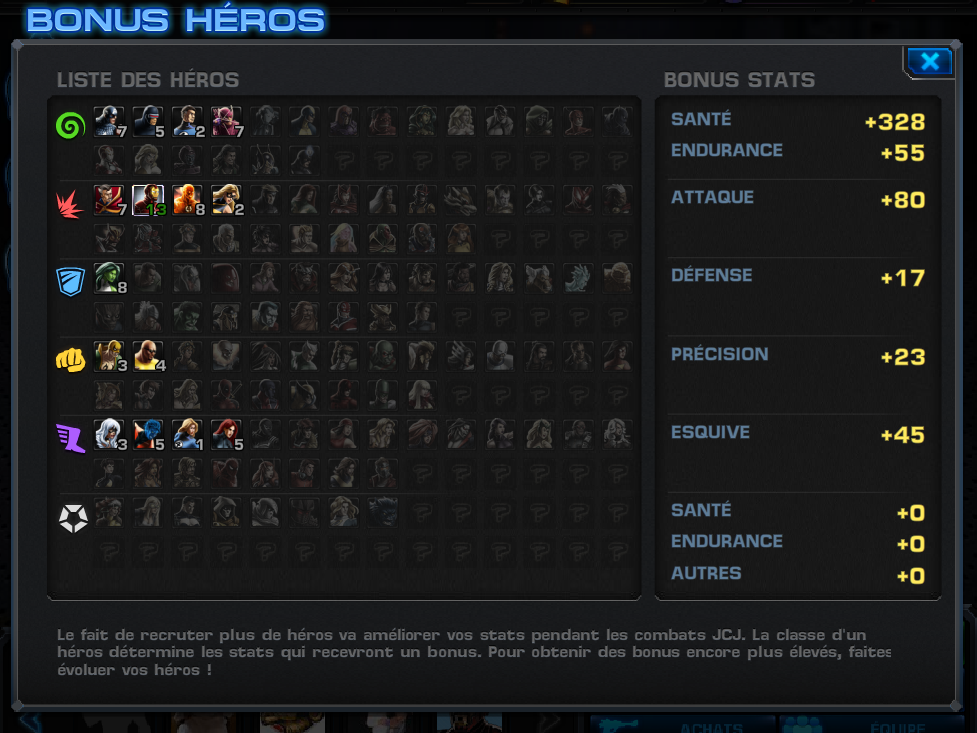Select She-Hulk portrait with level 8
The width and height of the screenshot is (977, 733).
tap(110, 278)
